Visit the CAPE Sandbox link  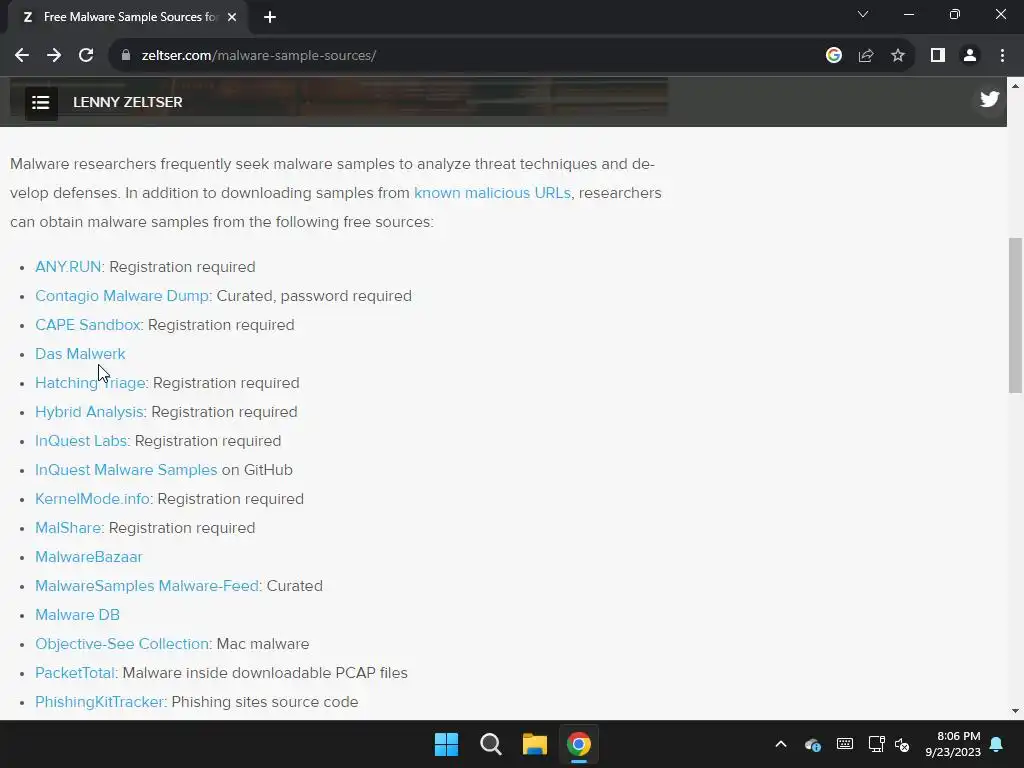(x=88, y=325)
